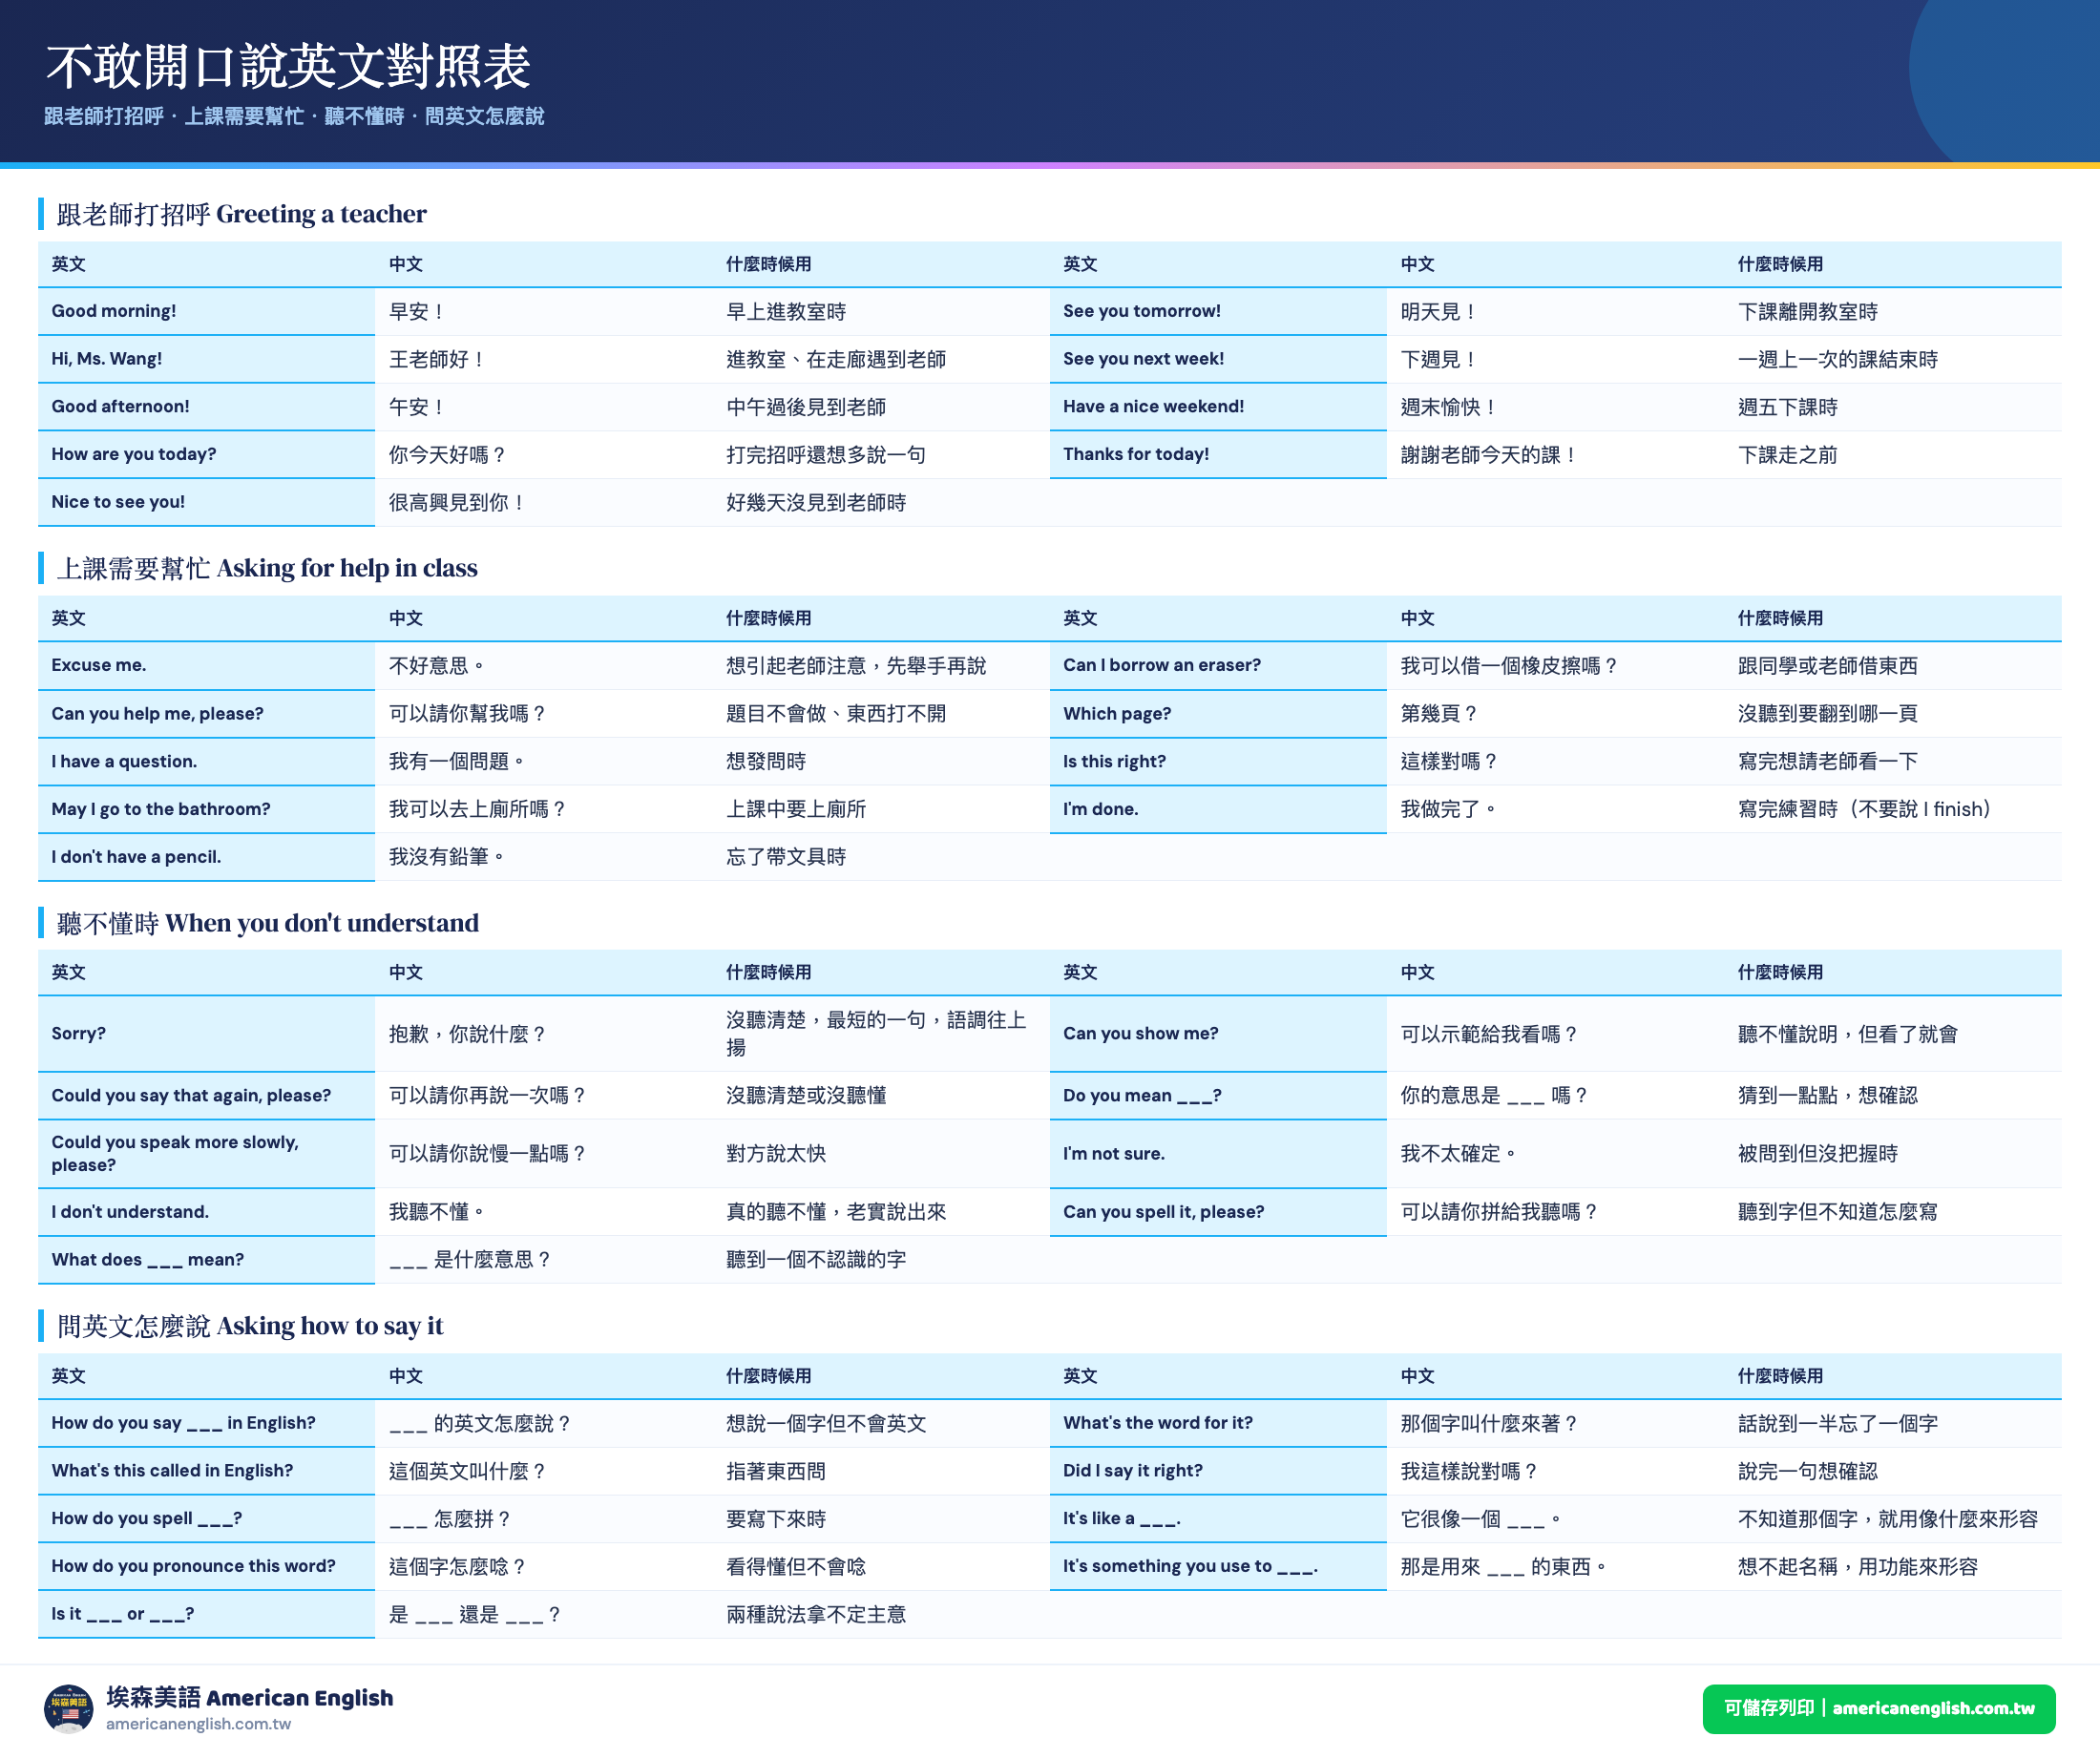Screen dimensions: 2100x1758
Task: Click What's this called in English?
Action: 172,1471
